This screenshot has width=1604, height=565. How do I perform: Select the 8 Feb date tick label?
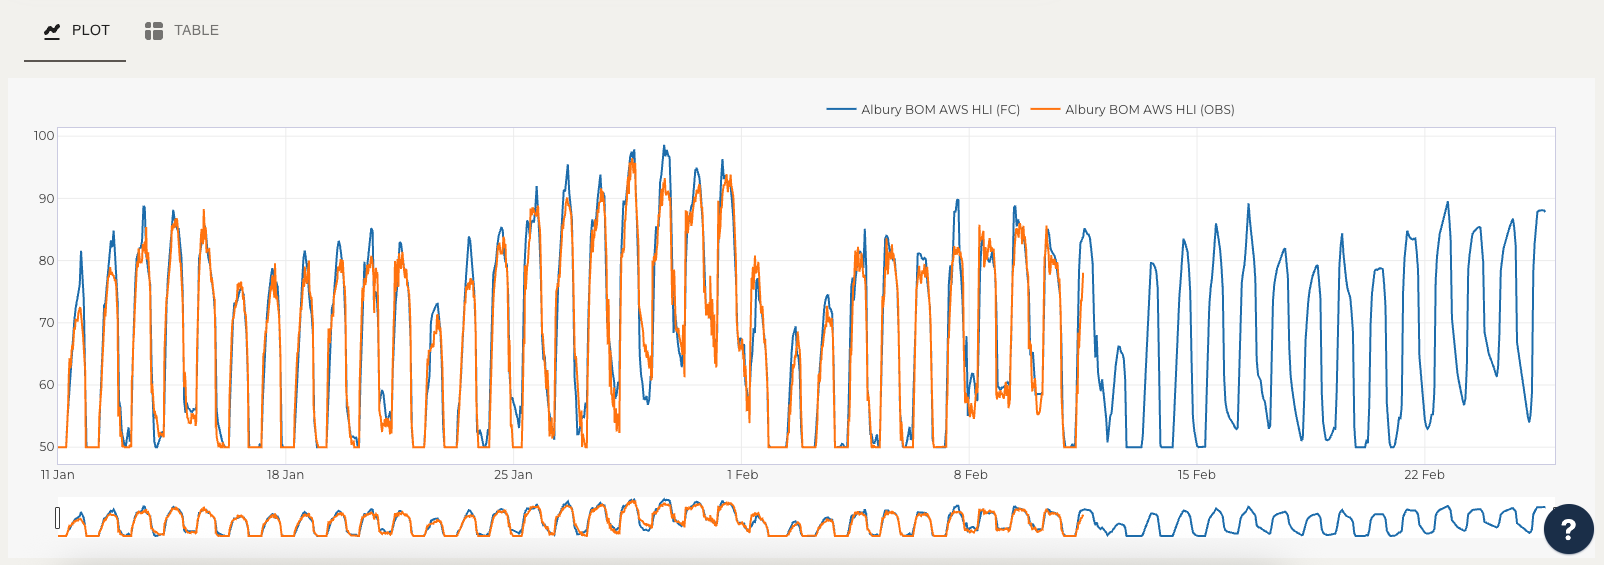click(970, 475)
